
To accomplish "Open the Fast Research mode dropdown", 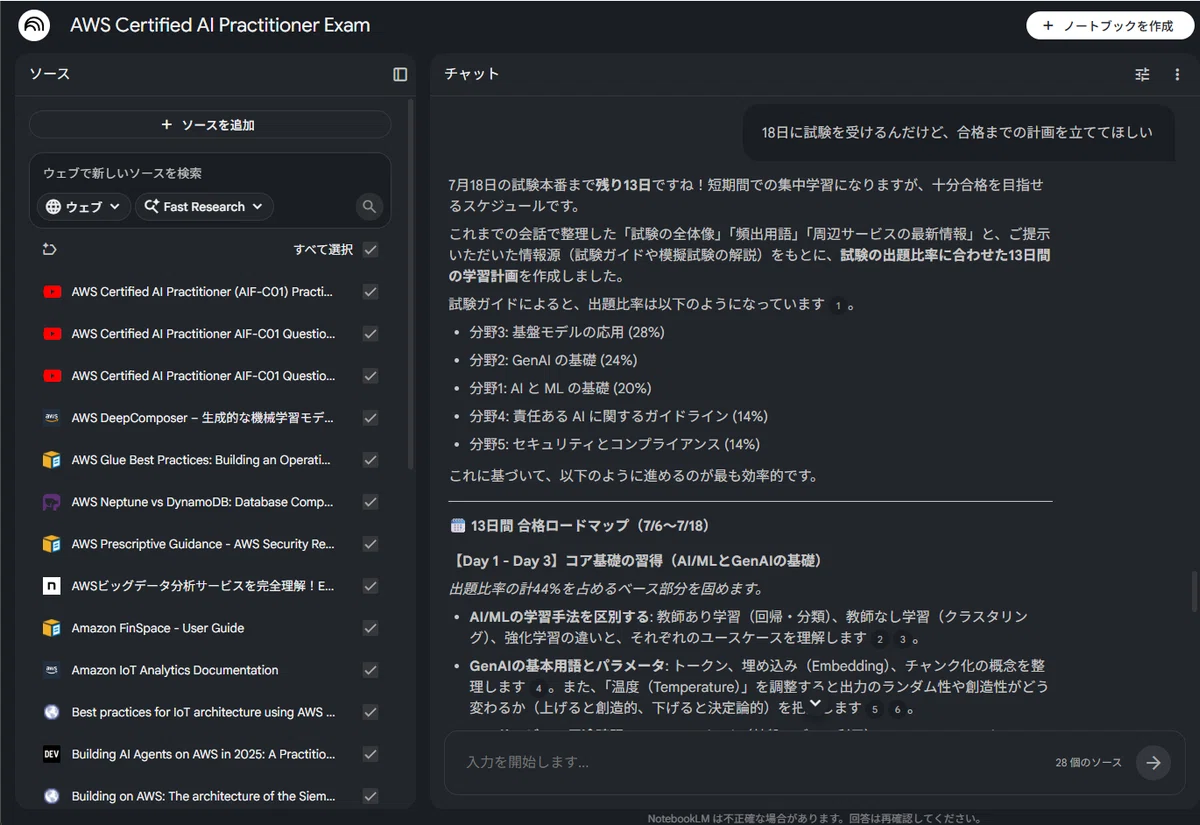I will tap(204, 207).
